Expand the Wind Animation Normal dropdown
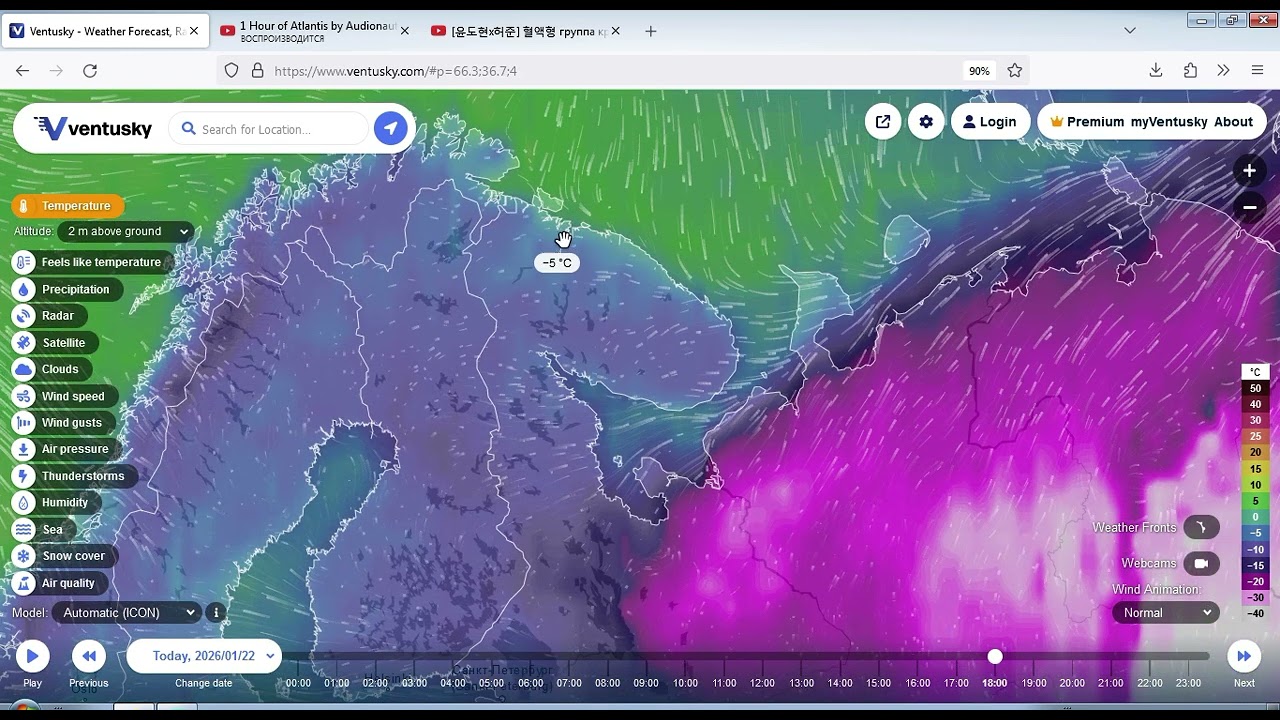1280x720 pixels. pyautogui.click(x=1166, y=613)
